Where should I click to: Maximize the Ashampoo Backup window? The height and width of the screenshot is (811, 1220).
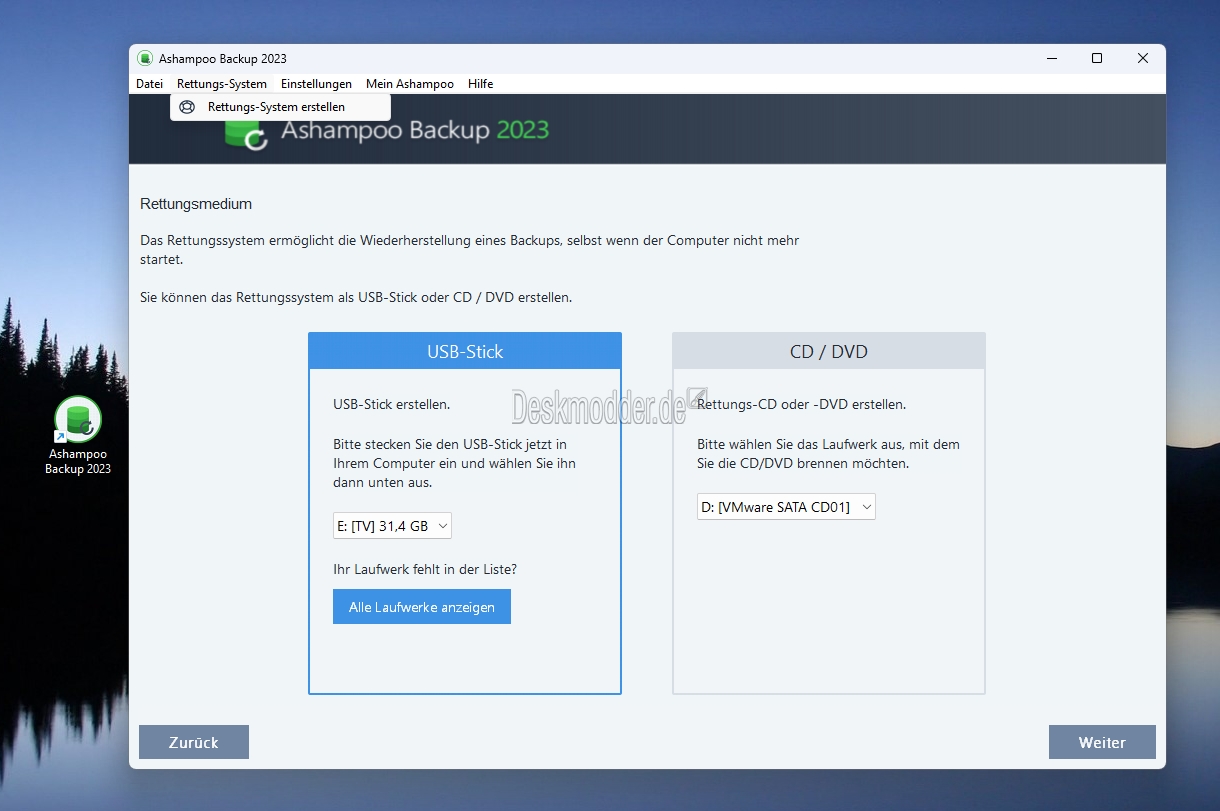click(1097, 59)
